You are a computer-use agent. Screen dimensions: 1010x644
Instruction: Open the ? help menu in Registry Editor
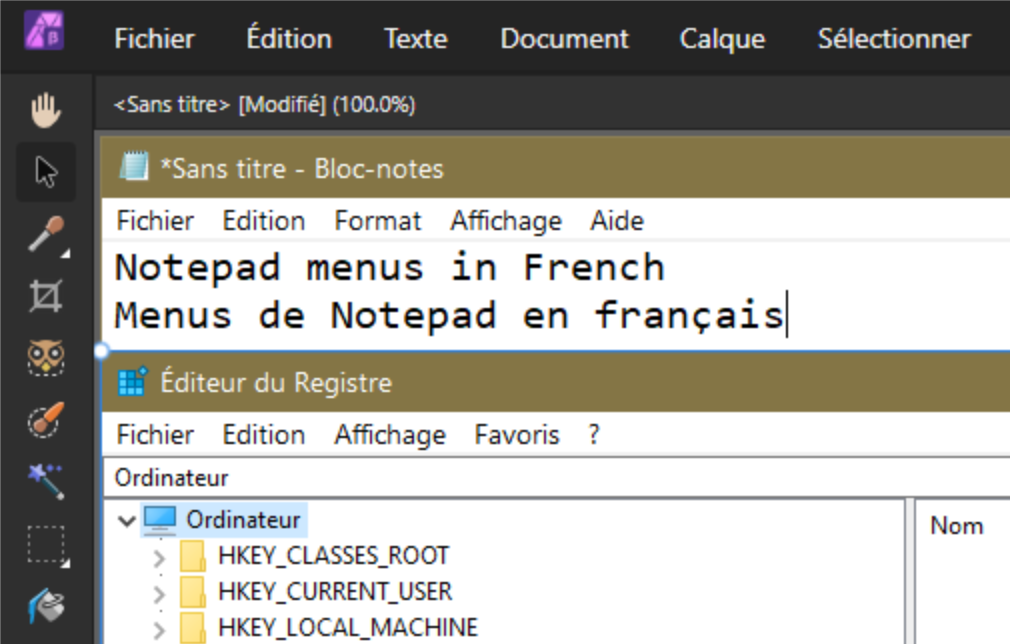594,435
